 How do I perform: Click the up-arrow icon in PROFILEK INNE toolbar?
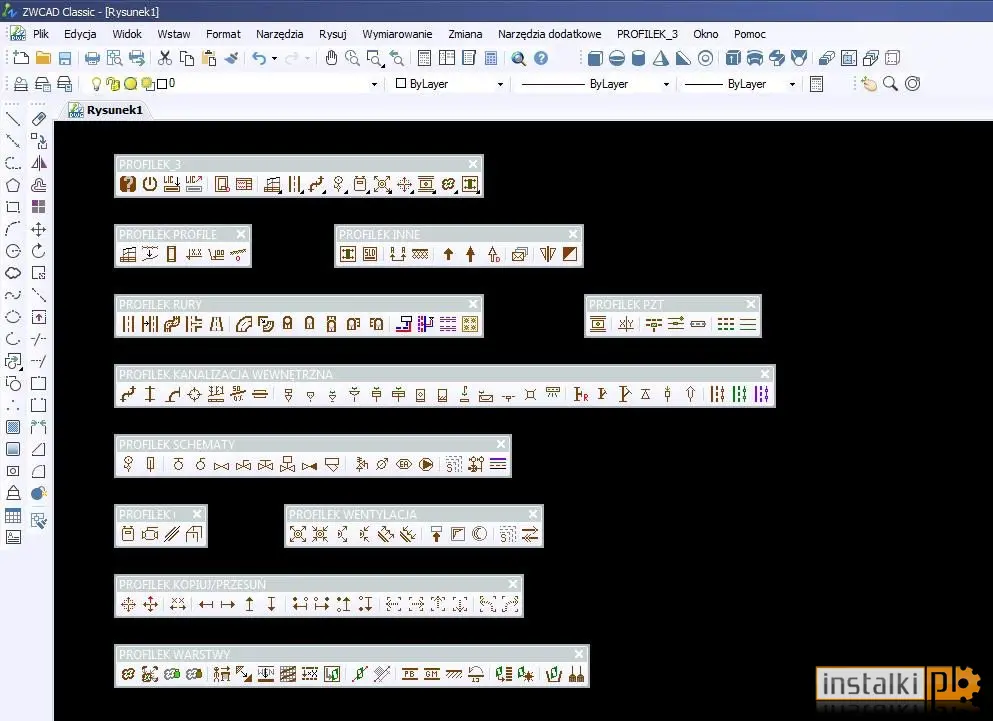click(448, 255)
